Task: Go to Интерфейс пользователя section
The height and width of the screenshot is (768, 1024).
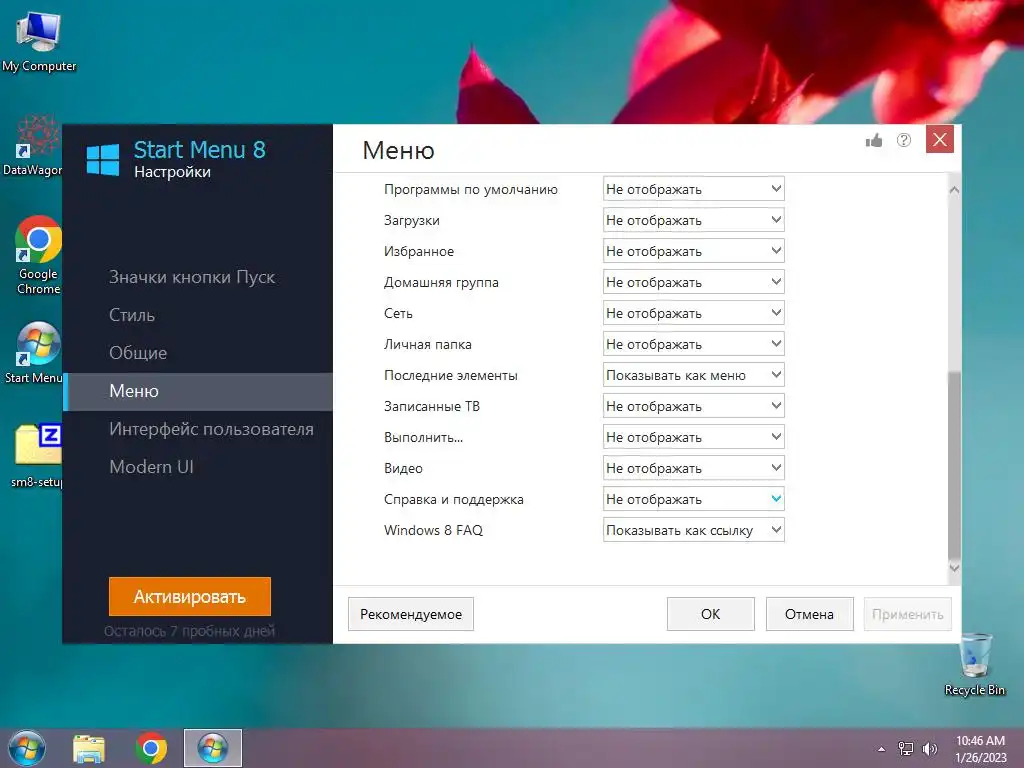Action: (212, 429)
